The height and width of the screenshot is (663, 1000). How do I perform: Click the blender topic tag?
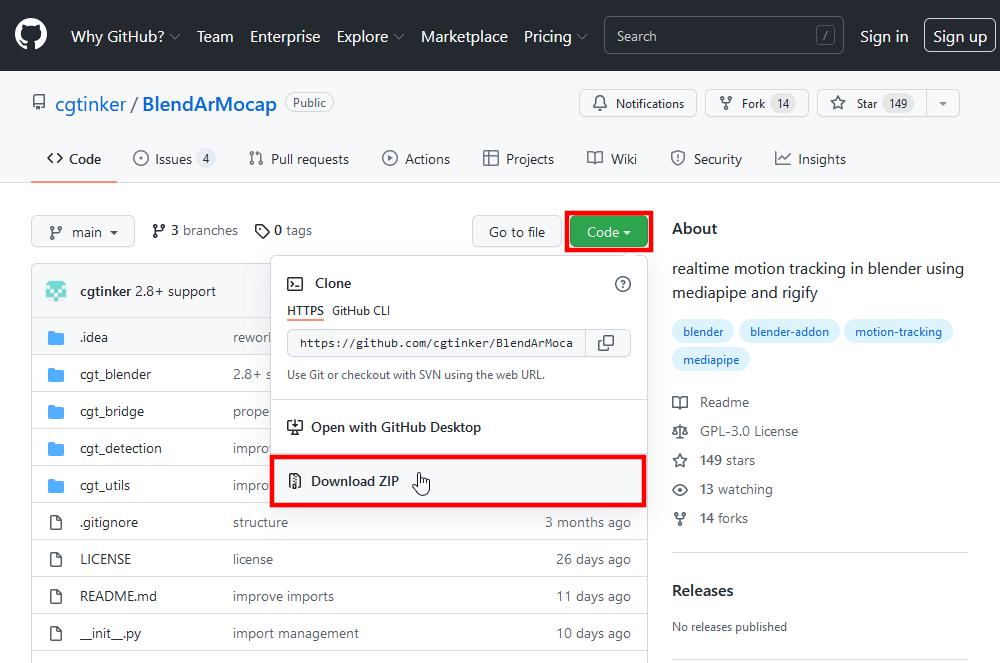[x=703, y=332]
